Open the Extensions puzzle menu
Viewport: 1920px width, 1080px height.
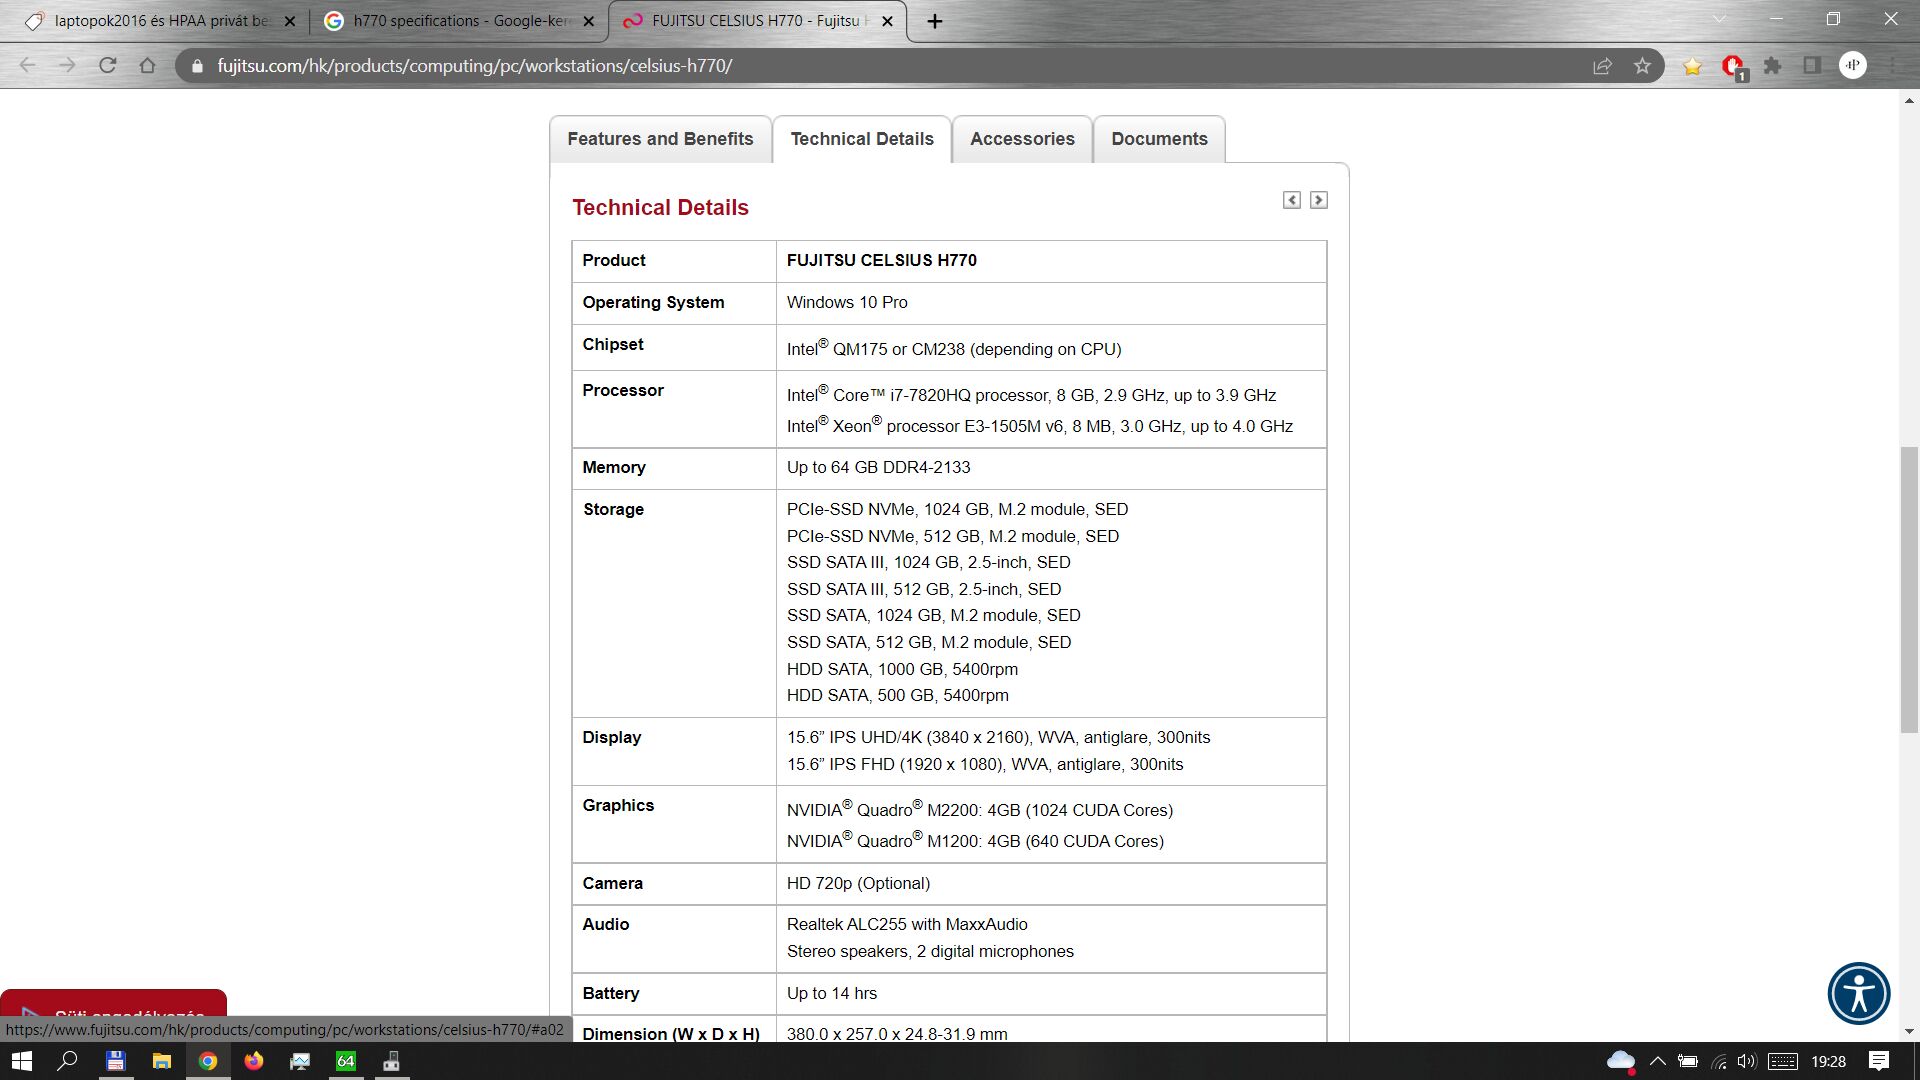[x=1772, y=66]
